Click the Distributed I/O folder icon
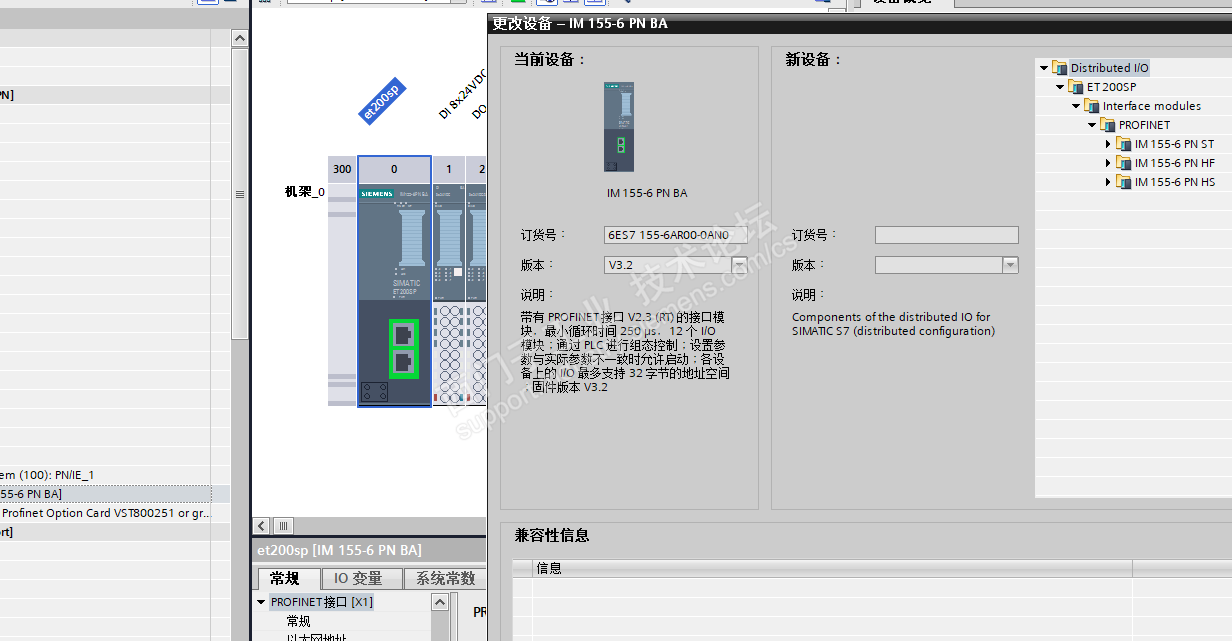1232x641 pixels. pos(1060,68)
